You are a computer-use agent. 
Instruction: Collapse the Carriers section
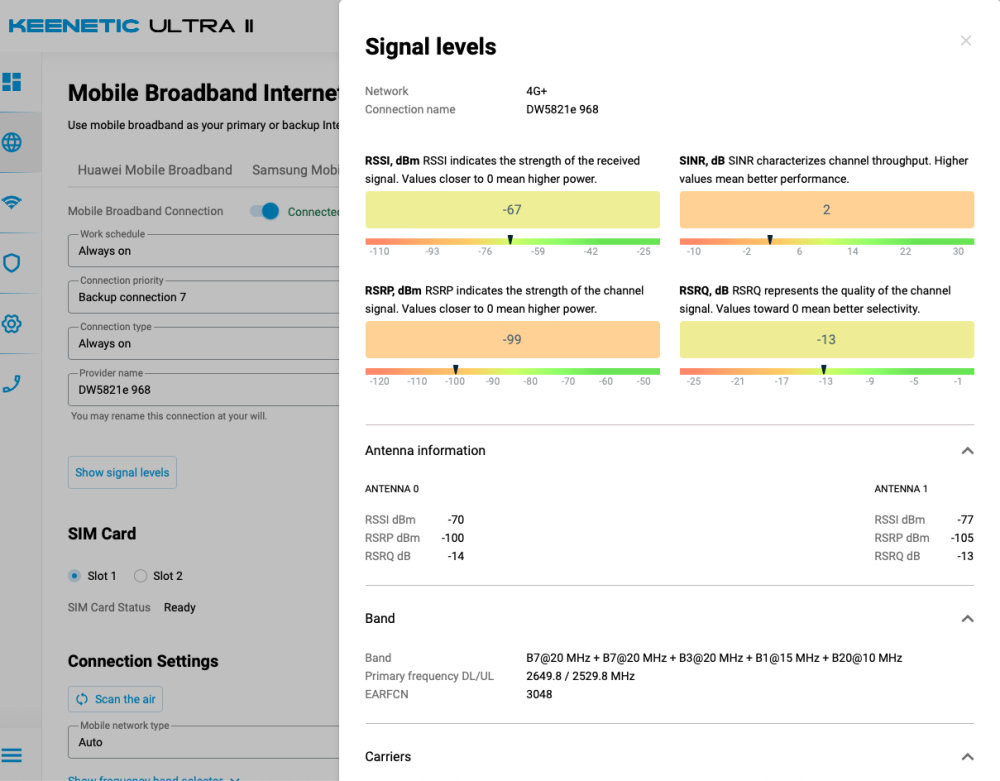966,757
